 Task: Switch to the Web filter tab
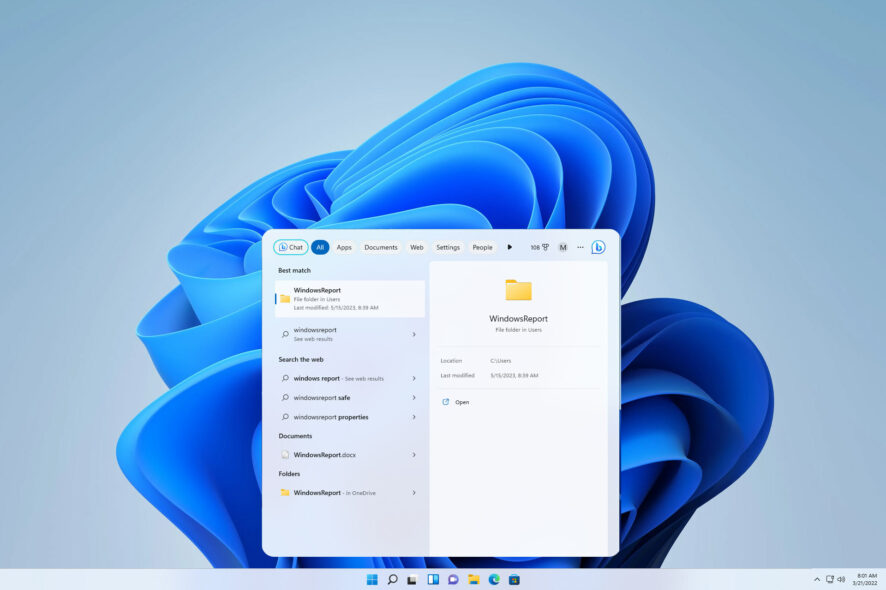point(416,247)
